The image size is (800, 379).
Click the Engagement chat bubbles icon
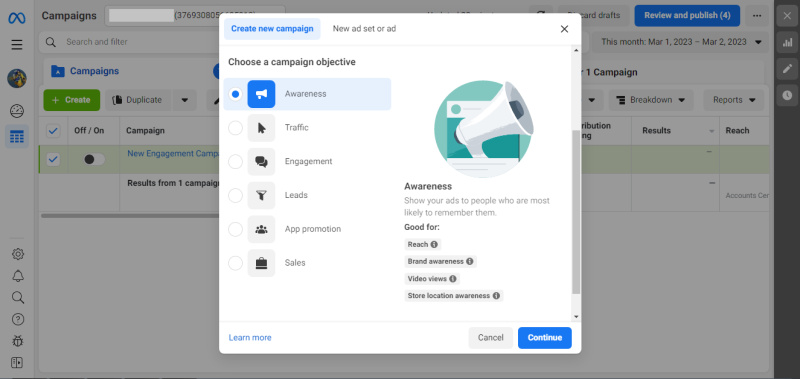click(261, 162)
